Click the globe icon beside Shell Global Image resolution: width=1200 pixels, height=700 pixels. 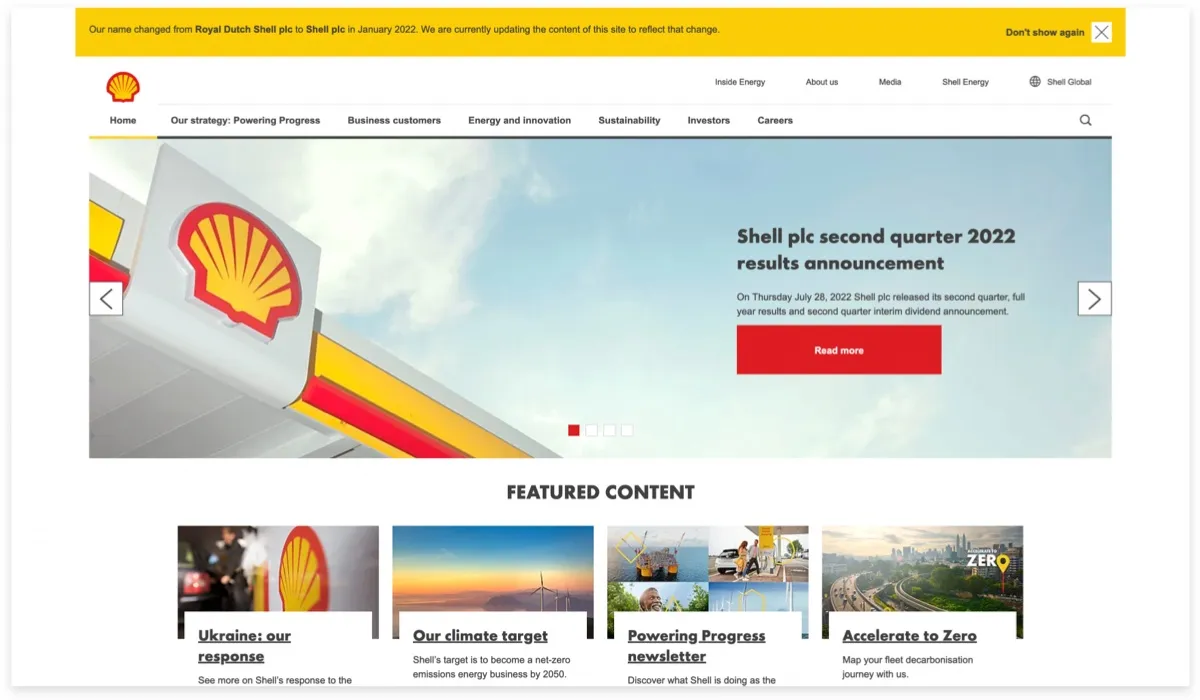1035,82
